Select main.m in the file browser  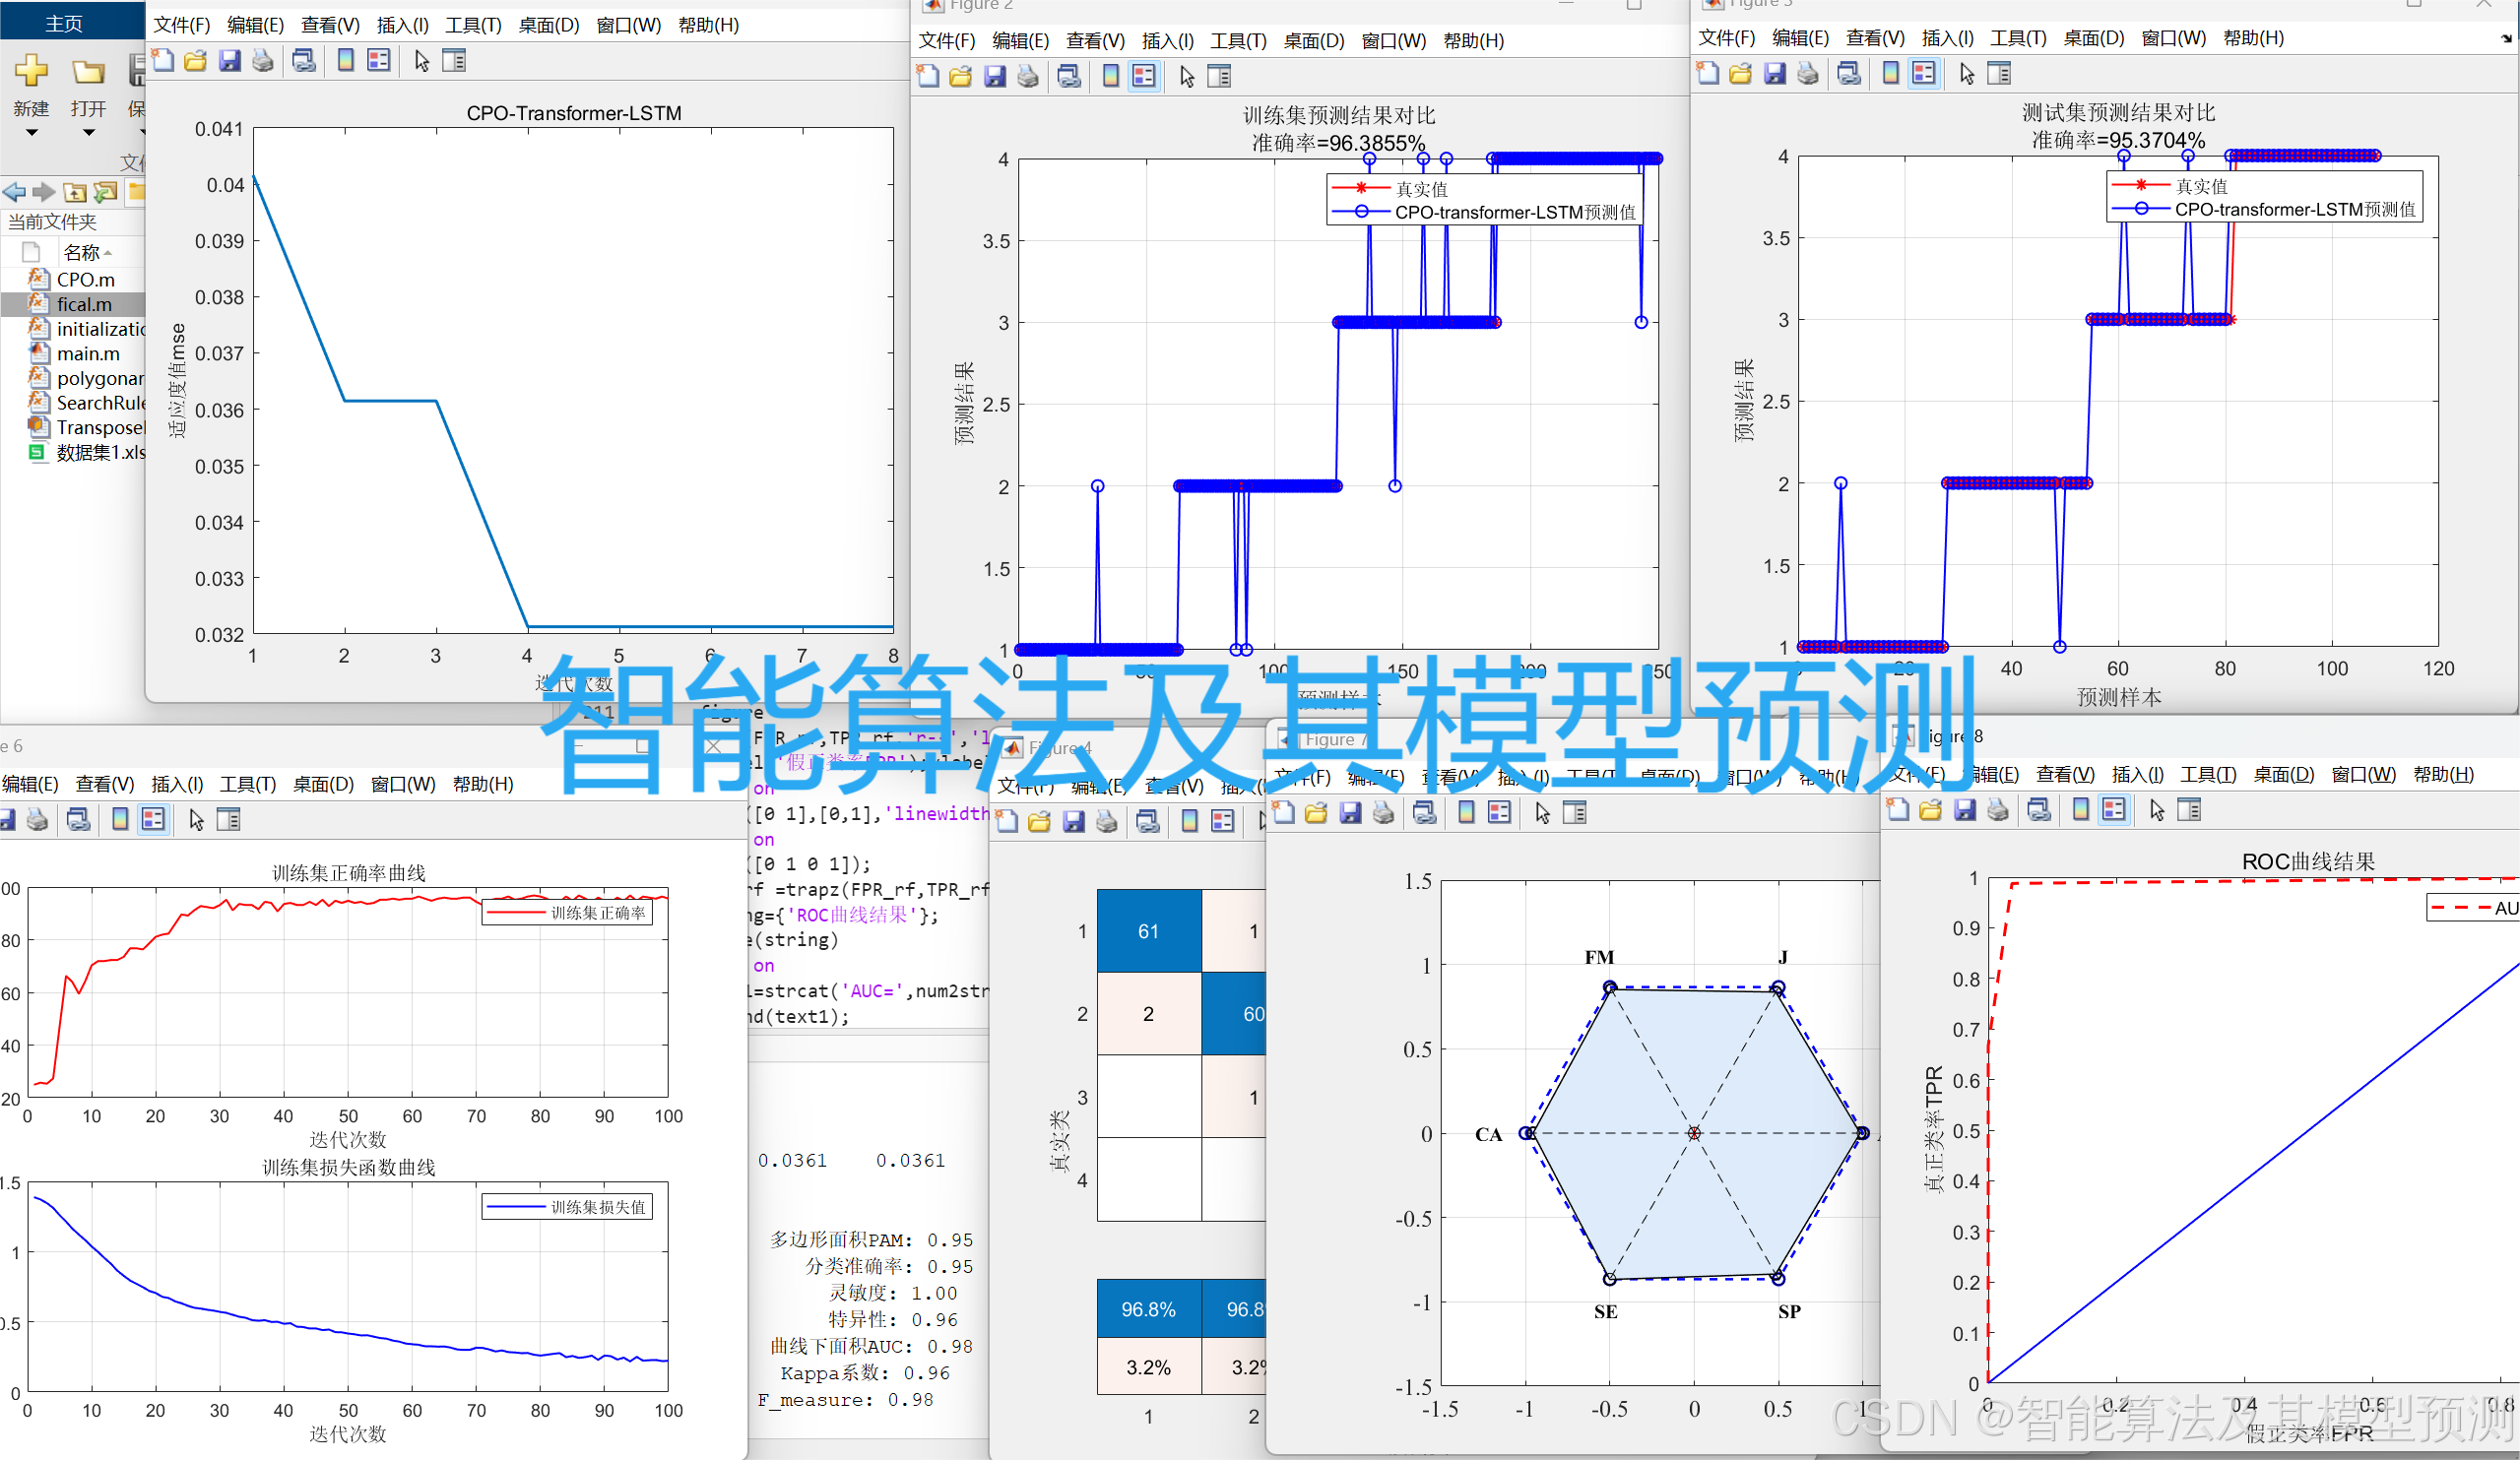pyautogui.click(x=88, y=353)
